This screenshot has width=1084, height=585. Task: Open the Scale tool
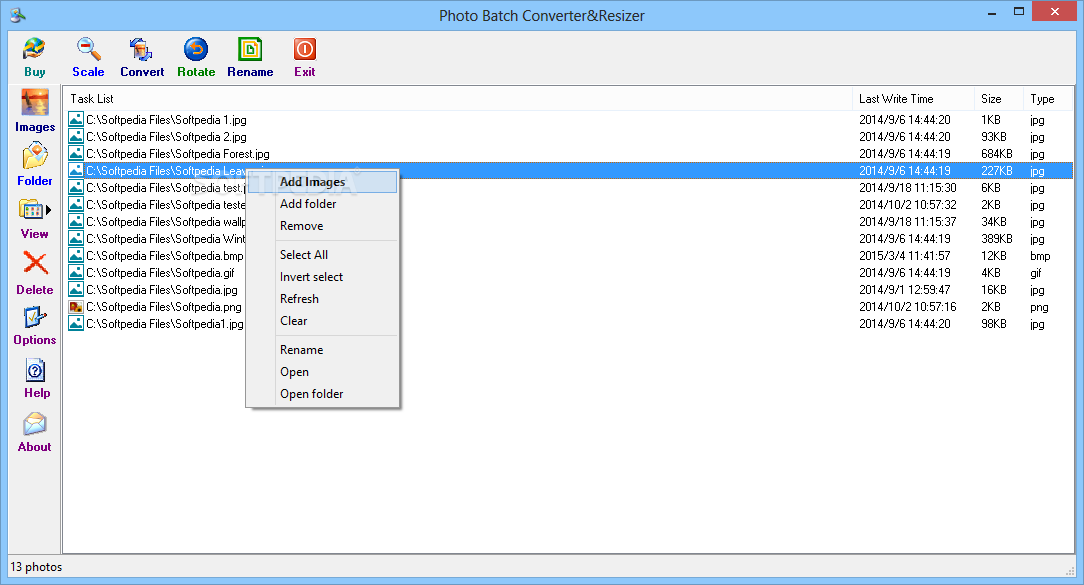[x=88, y=57]
